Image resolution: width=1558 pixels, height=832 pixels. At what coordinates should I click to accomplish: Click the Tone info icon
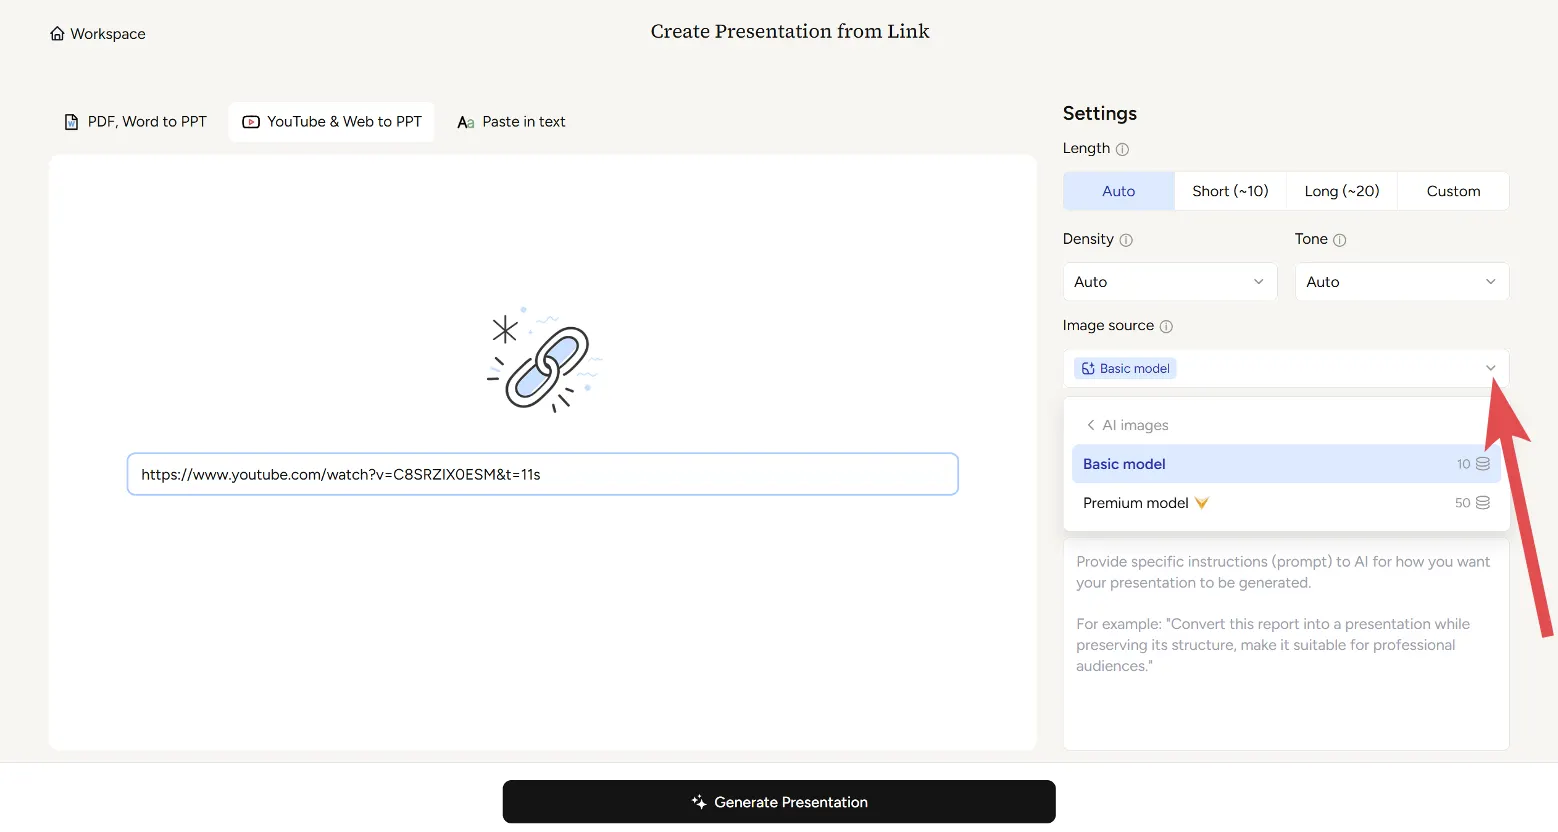coord(1340,240)
